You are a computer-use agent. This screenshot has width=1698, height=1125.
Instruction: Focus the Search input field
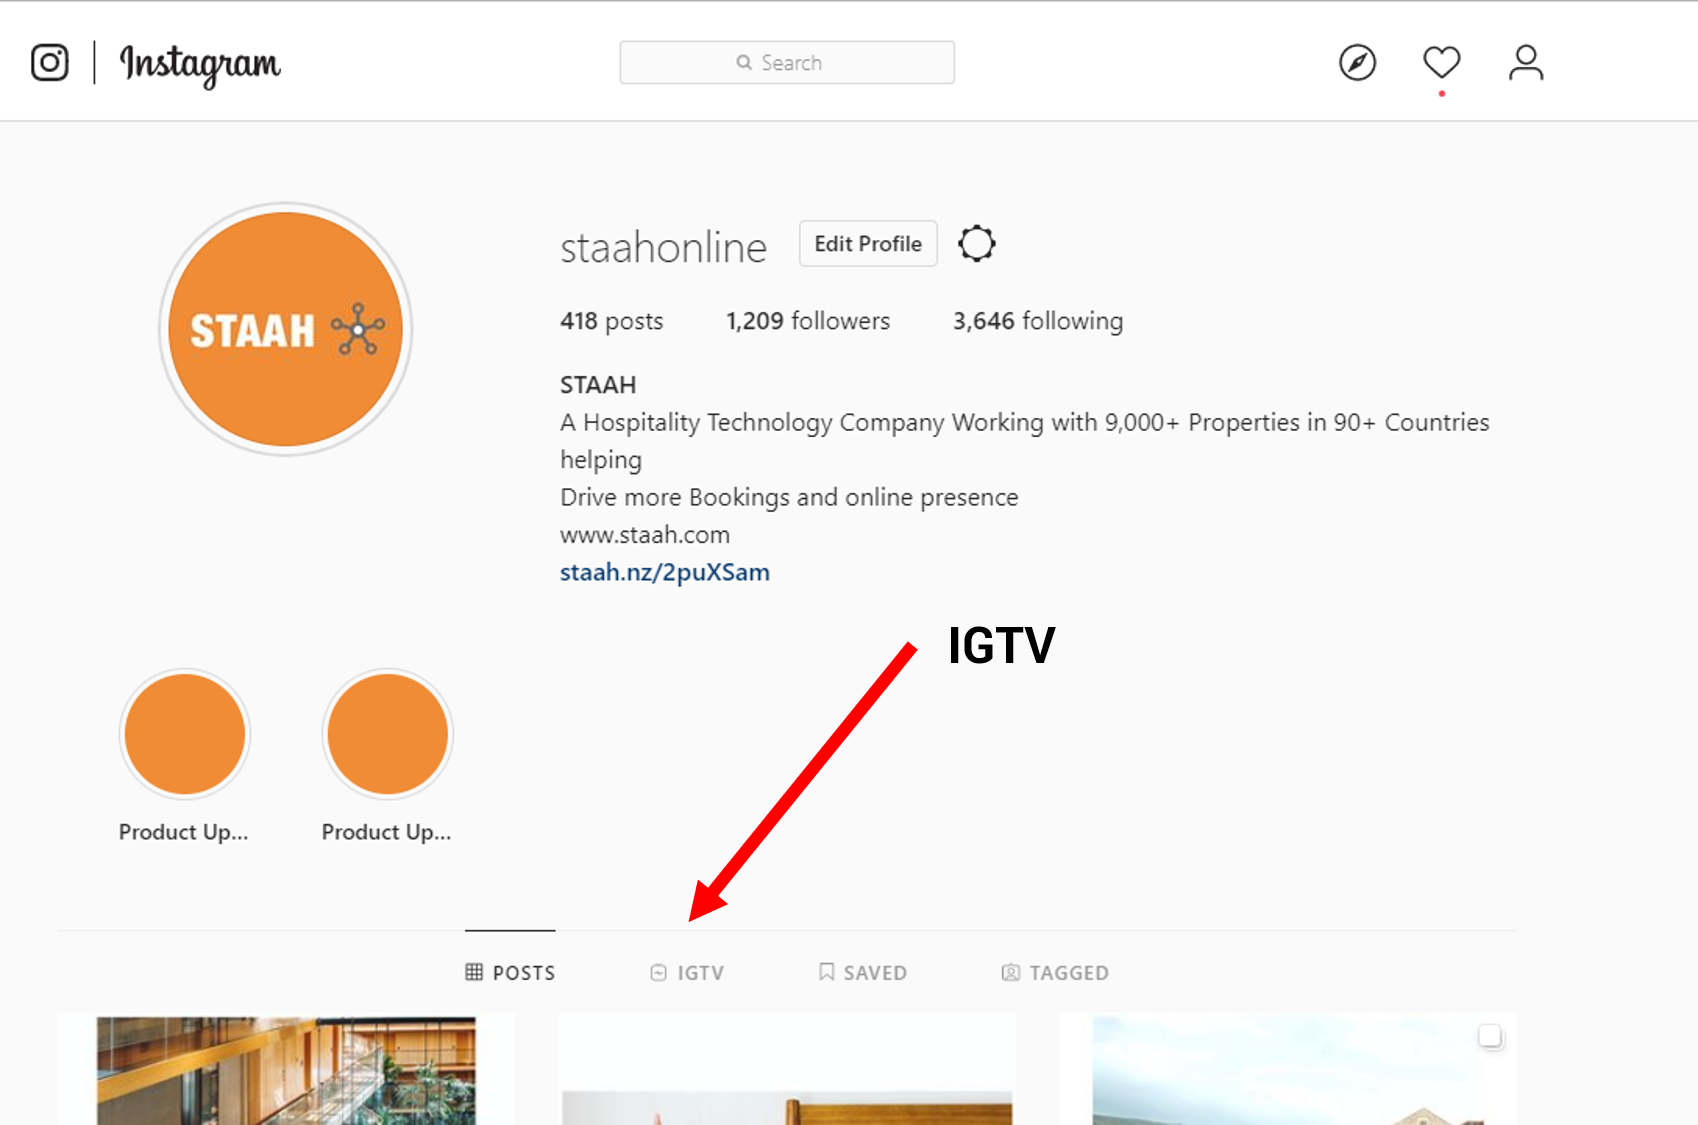pyautogui.click(x=787, y=62)
